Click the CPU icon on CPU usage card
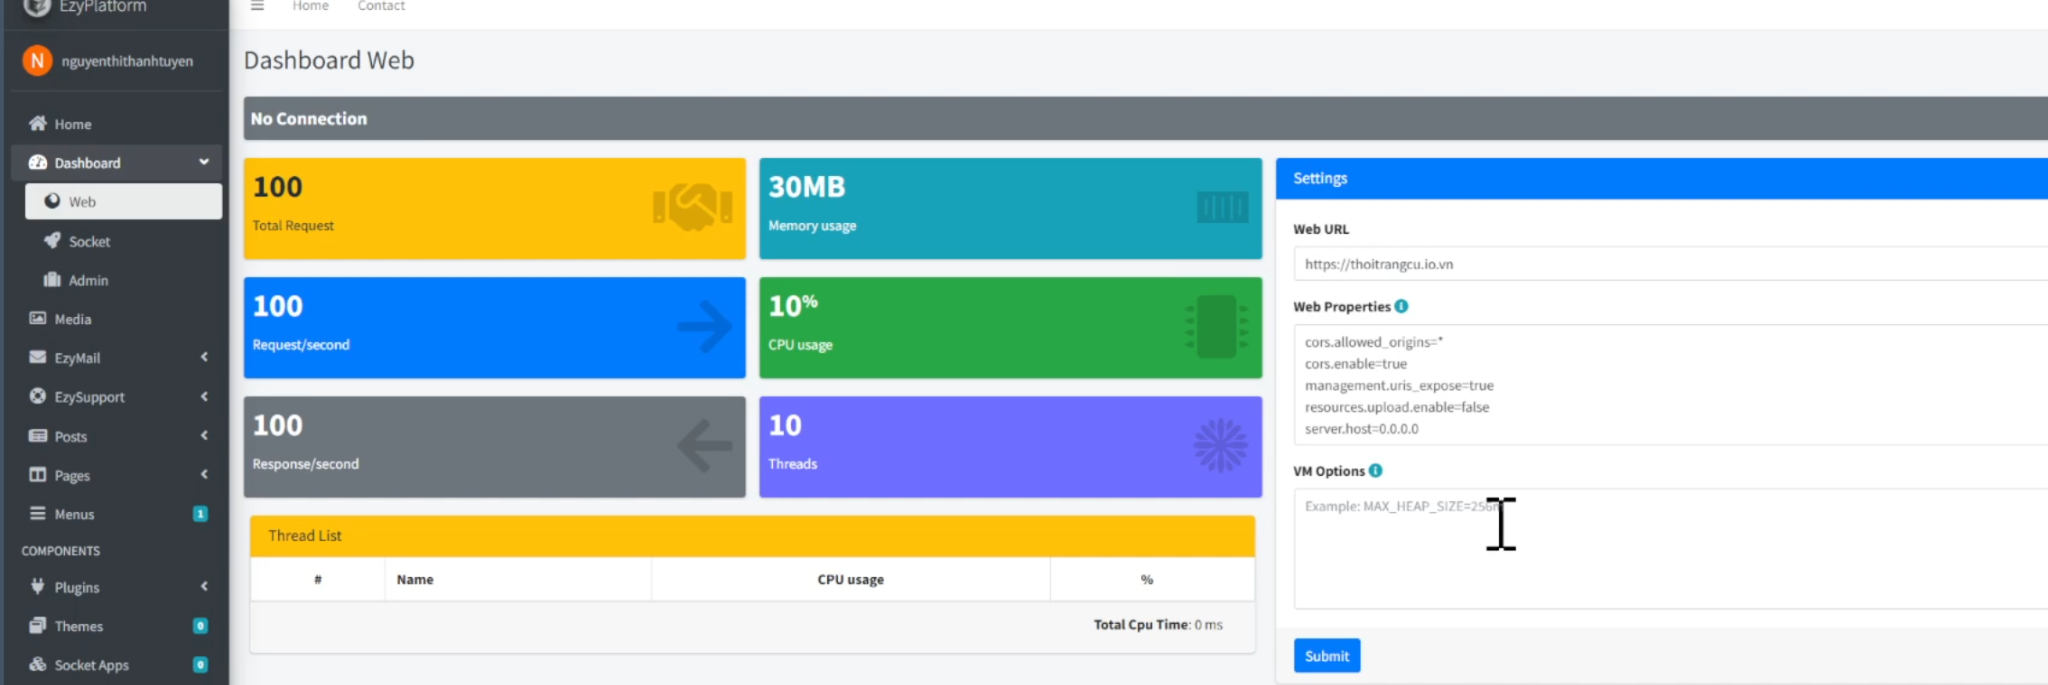2048x685 pixels. click(x=1216, y=327)
